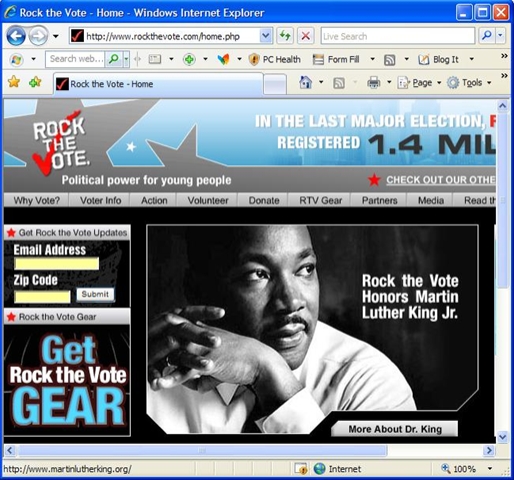Open the Action nav item
Viewport: 514px width, 480px height.
(x=154, y=200)
